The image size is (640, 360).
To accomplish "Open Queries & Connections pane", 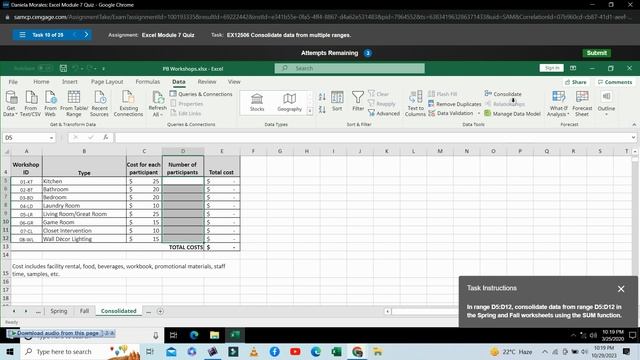I will pos(201,94).
